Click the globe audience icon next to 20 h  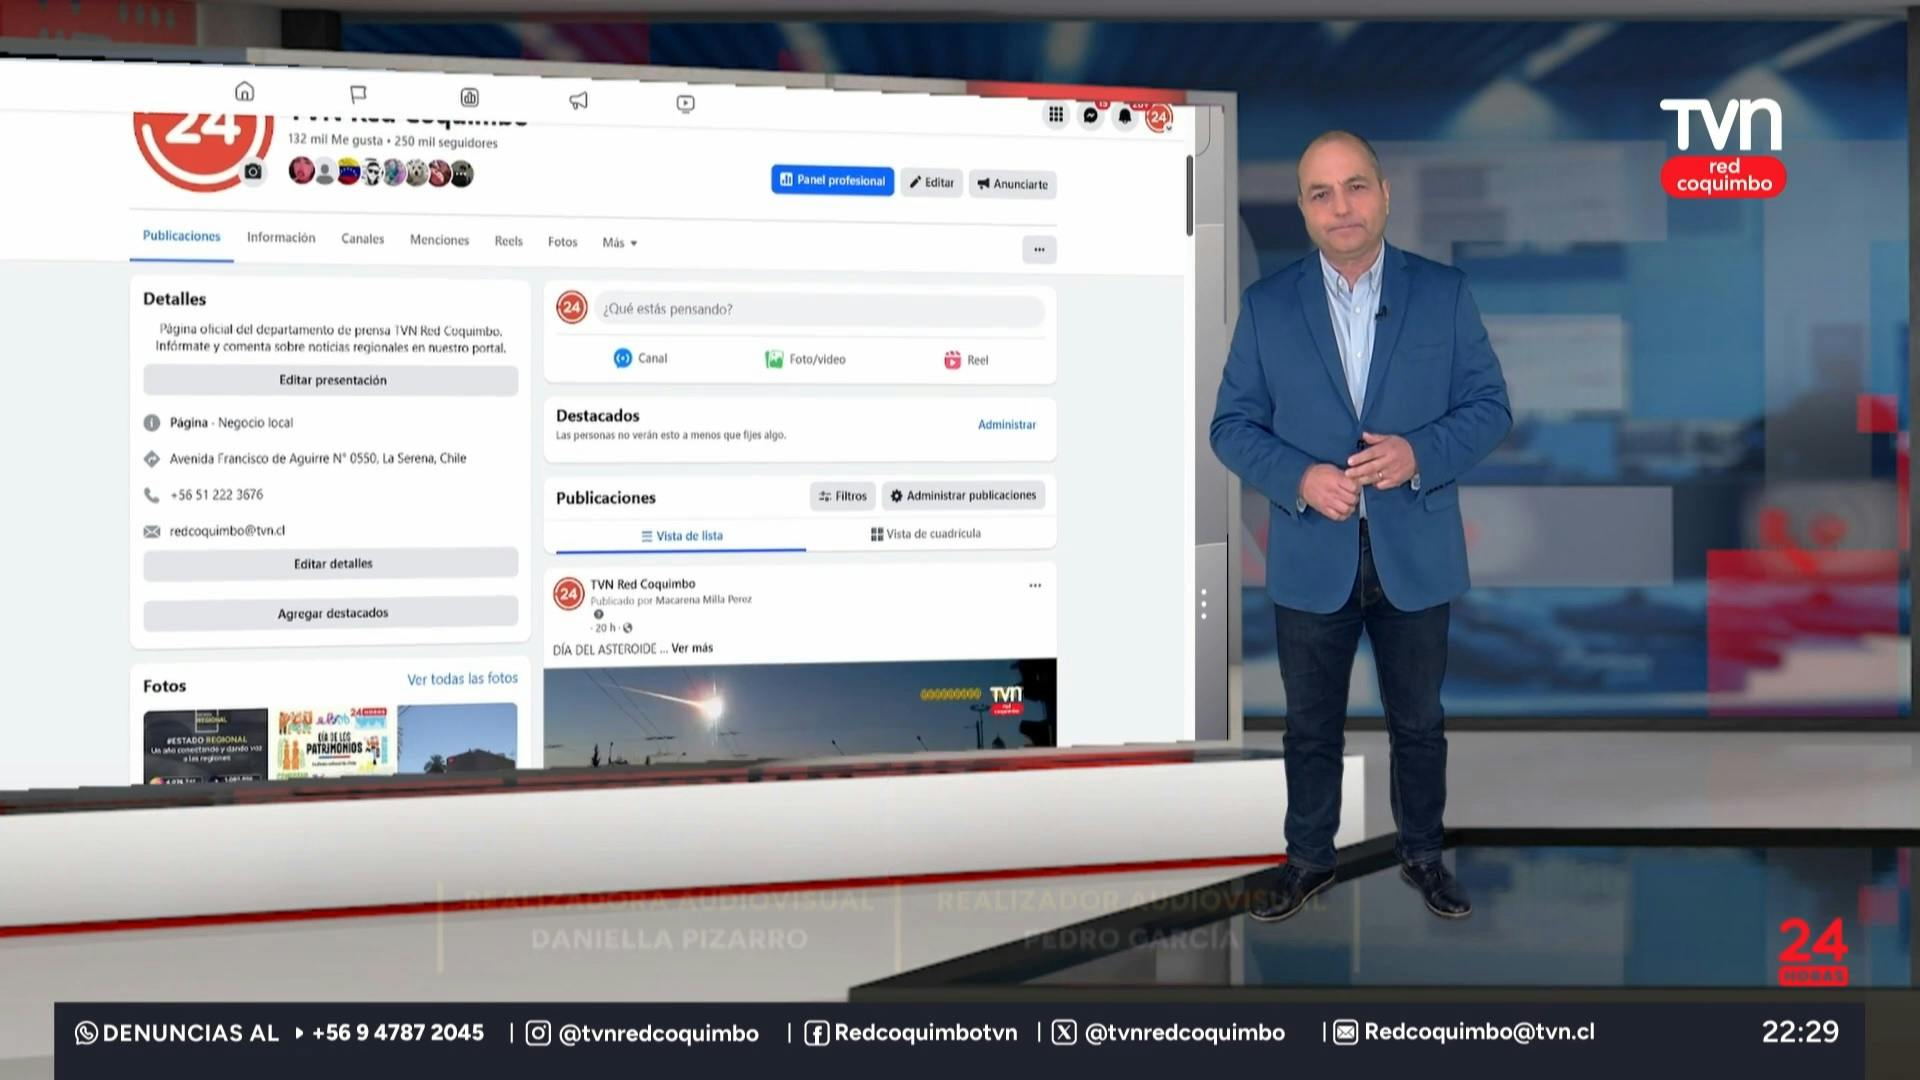[628, 628]
